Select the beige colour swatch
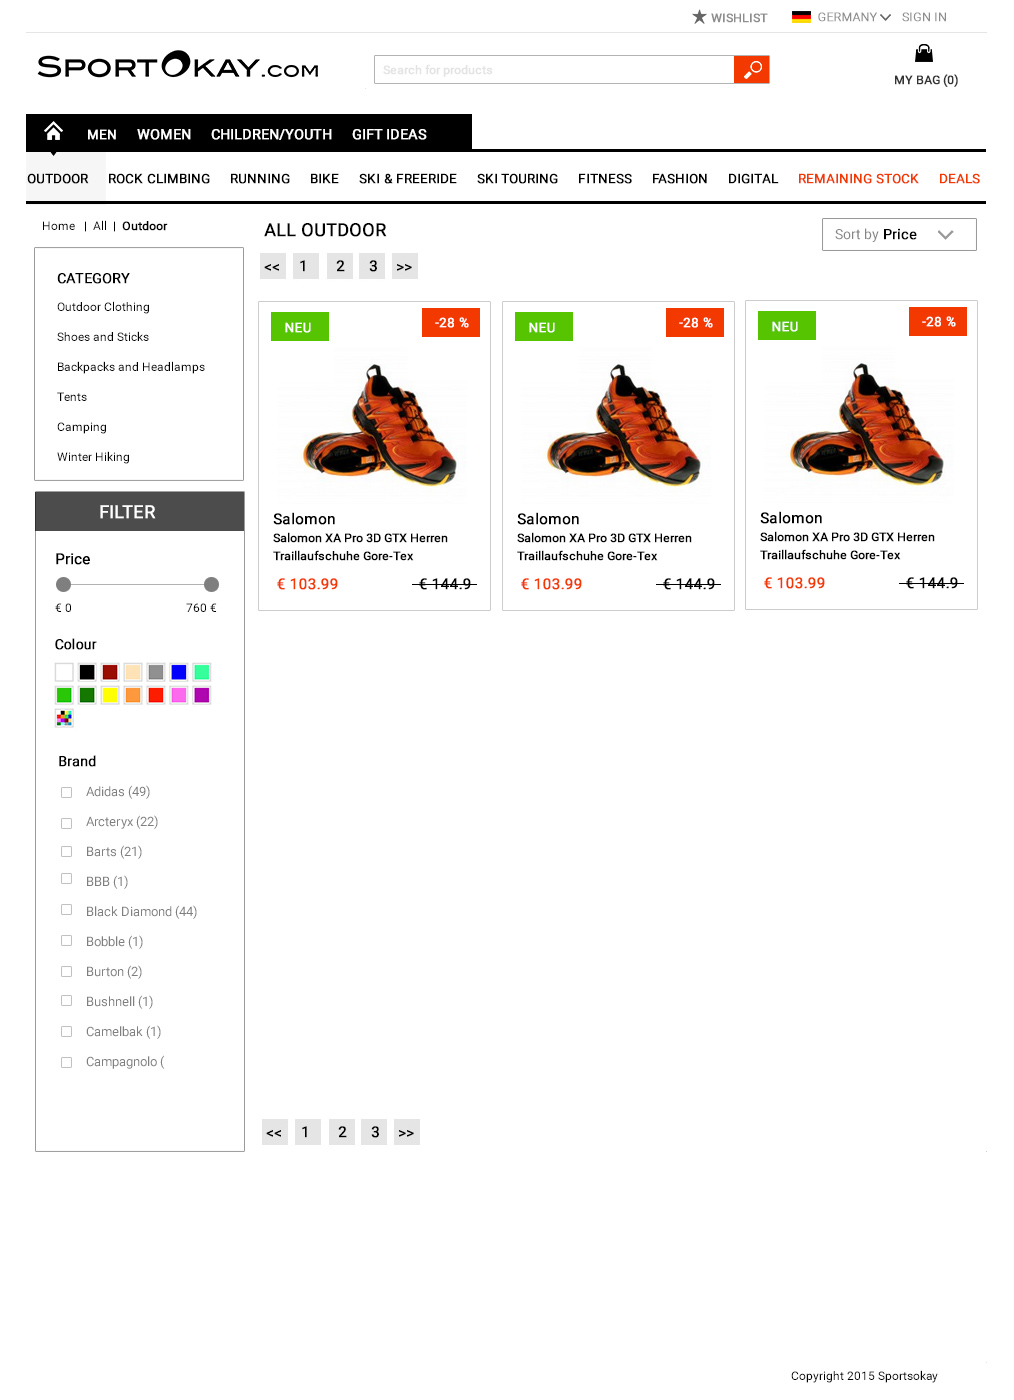The height and width of the screenshot is (1400, 1014). pyautogui.click(x=133, y=672)
